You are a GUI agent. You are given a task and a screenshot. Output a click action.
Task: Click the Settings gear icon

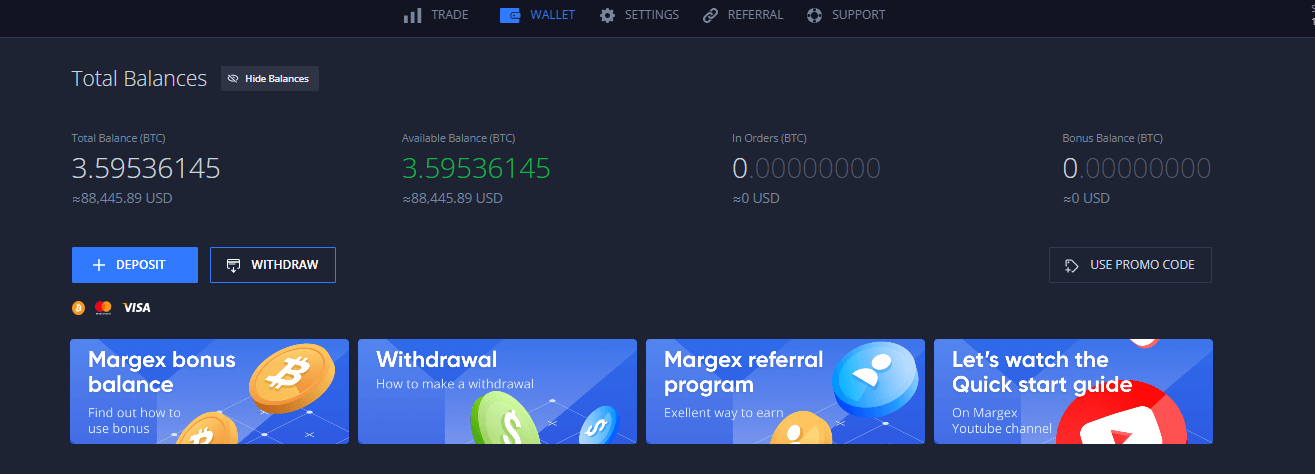click(x=607, y=16)
